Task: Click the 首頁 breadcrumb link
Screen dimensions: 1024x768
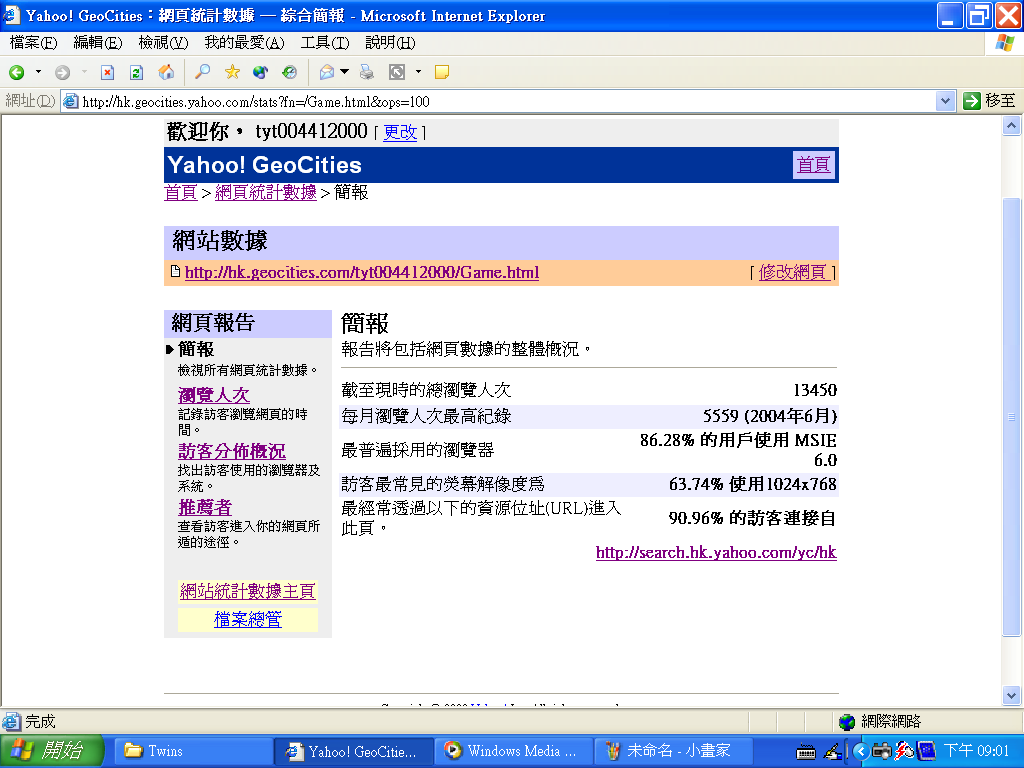Action: click(180, 193)
